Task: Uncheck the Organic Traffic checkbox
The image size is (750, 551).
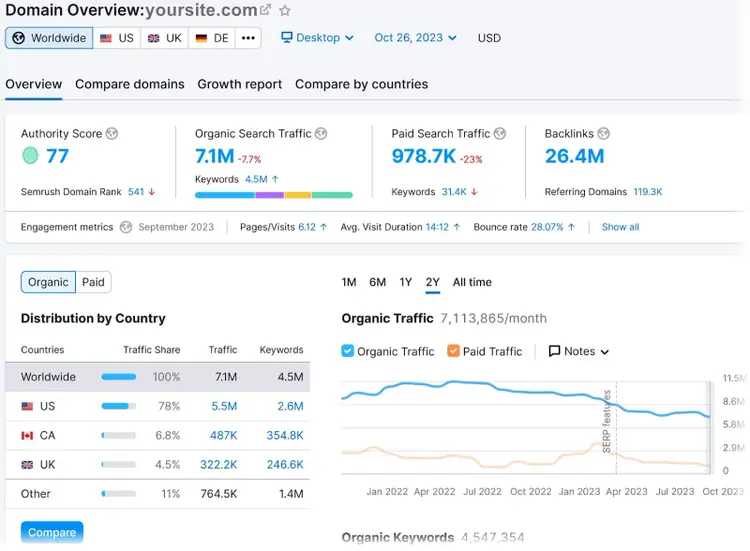Action: tap(347, 351)
